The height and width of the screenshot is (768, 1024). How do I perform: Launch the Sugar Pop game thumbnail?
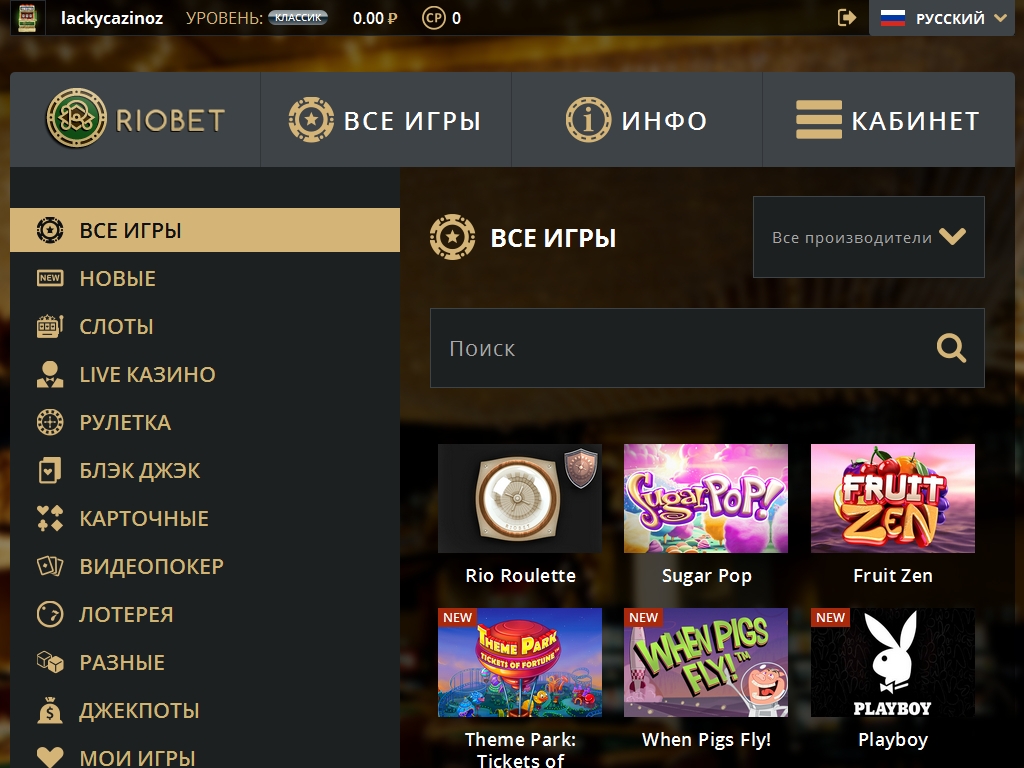pos(706,498)
